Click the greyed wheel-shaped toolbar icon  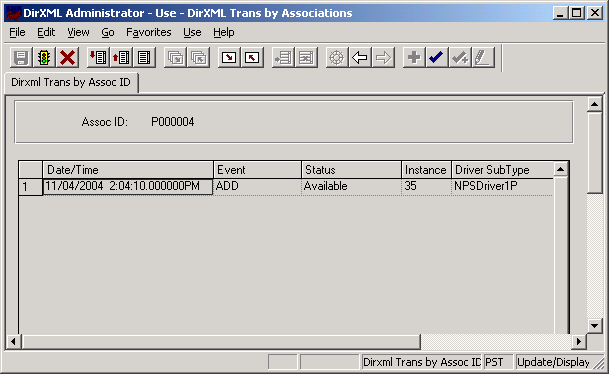point(337,58)
